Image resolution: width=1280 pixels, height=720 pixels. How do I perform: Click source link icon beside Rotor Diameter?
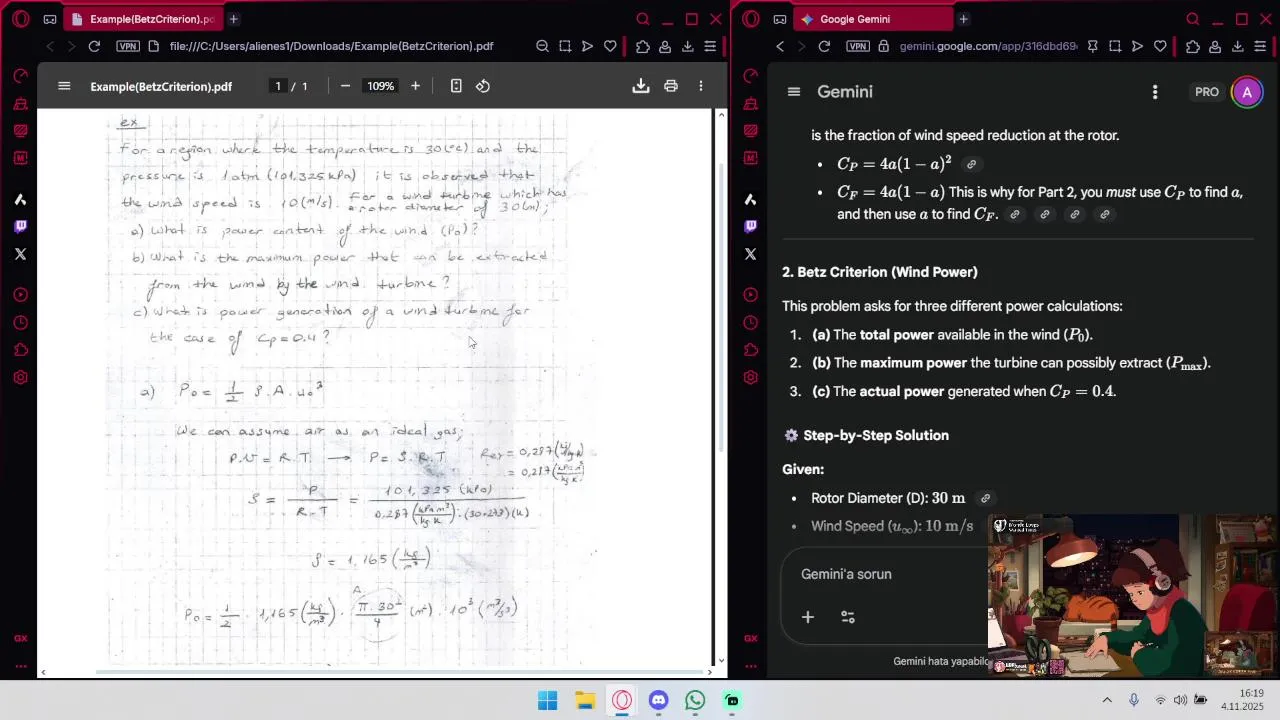point(985,498)
